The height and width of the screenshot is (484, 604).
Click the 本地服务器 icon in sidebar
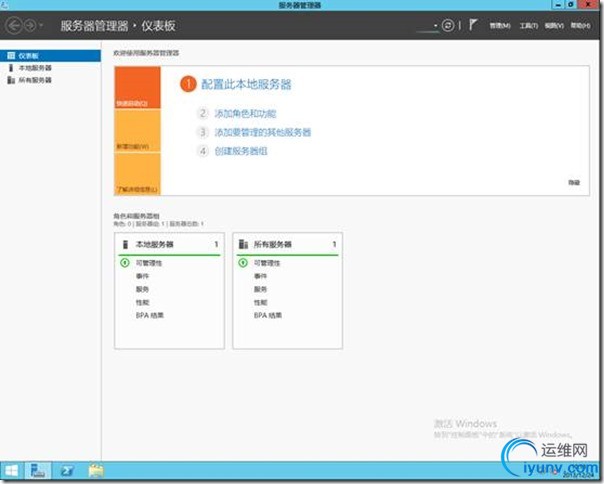coord(11,68)
